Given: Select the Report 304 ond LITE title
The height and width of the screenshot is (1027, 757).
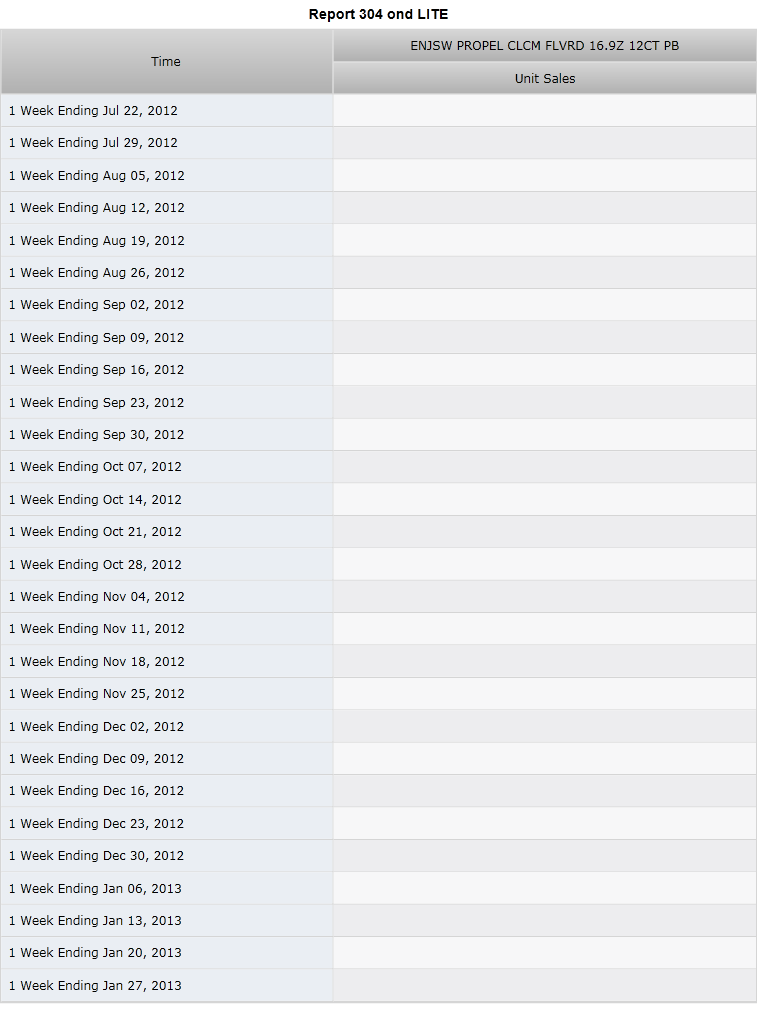Looking at the screenshot, I should [x=378, y=14].
